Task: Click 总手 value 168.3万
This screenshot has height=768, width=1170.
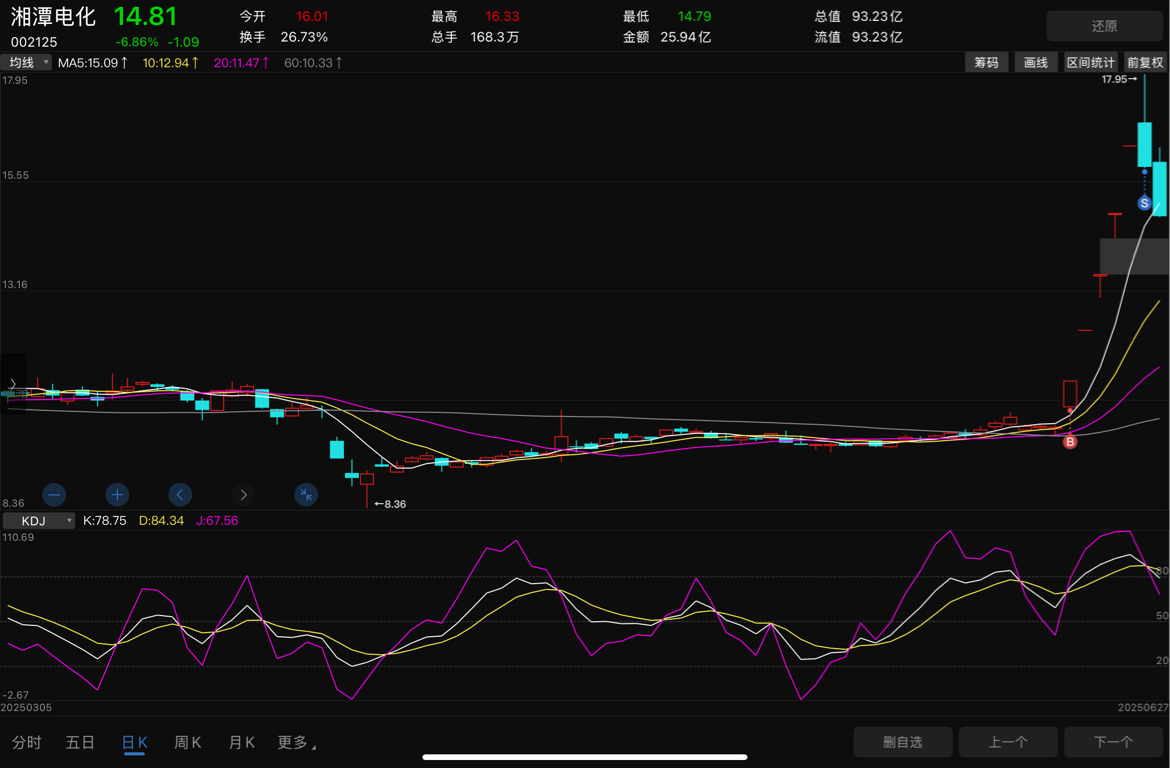Action: (495, 37)
